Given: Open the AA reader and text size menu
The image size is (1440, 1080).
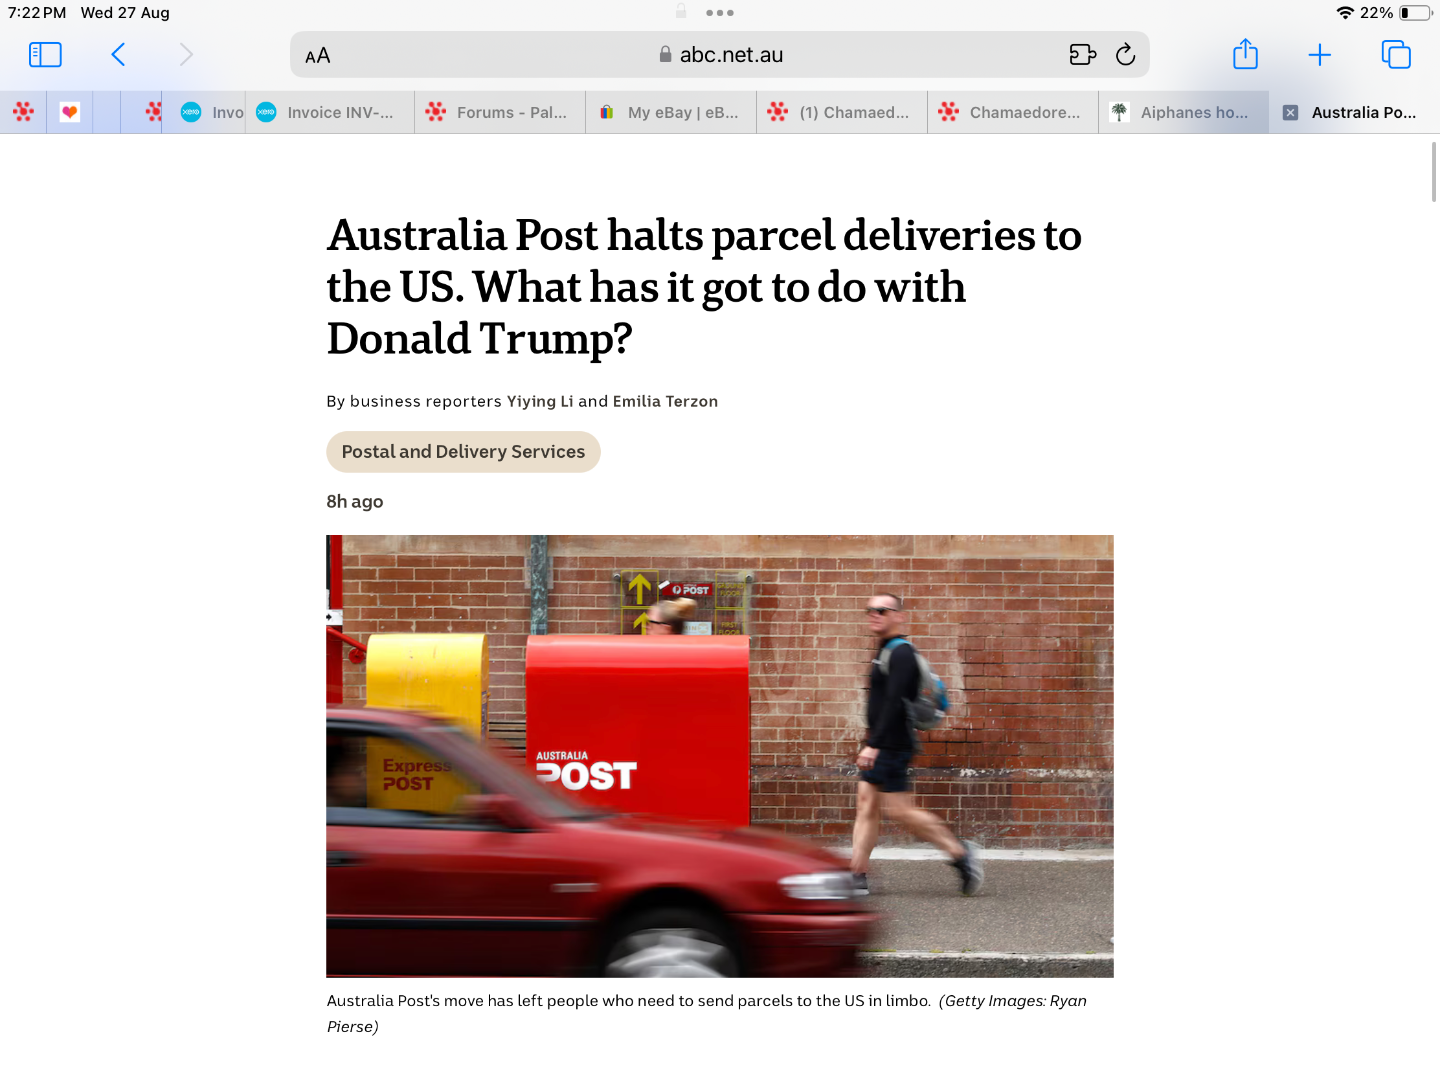Looking at the screenshot, I should coord(318,56).
